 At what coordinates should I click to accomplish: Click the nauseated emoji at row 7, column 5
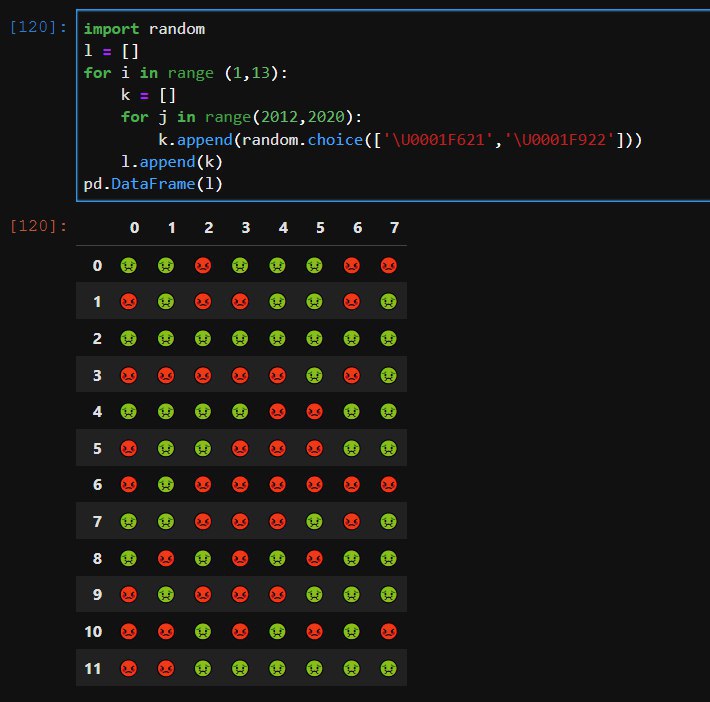point(314,521)
